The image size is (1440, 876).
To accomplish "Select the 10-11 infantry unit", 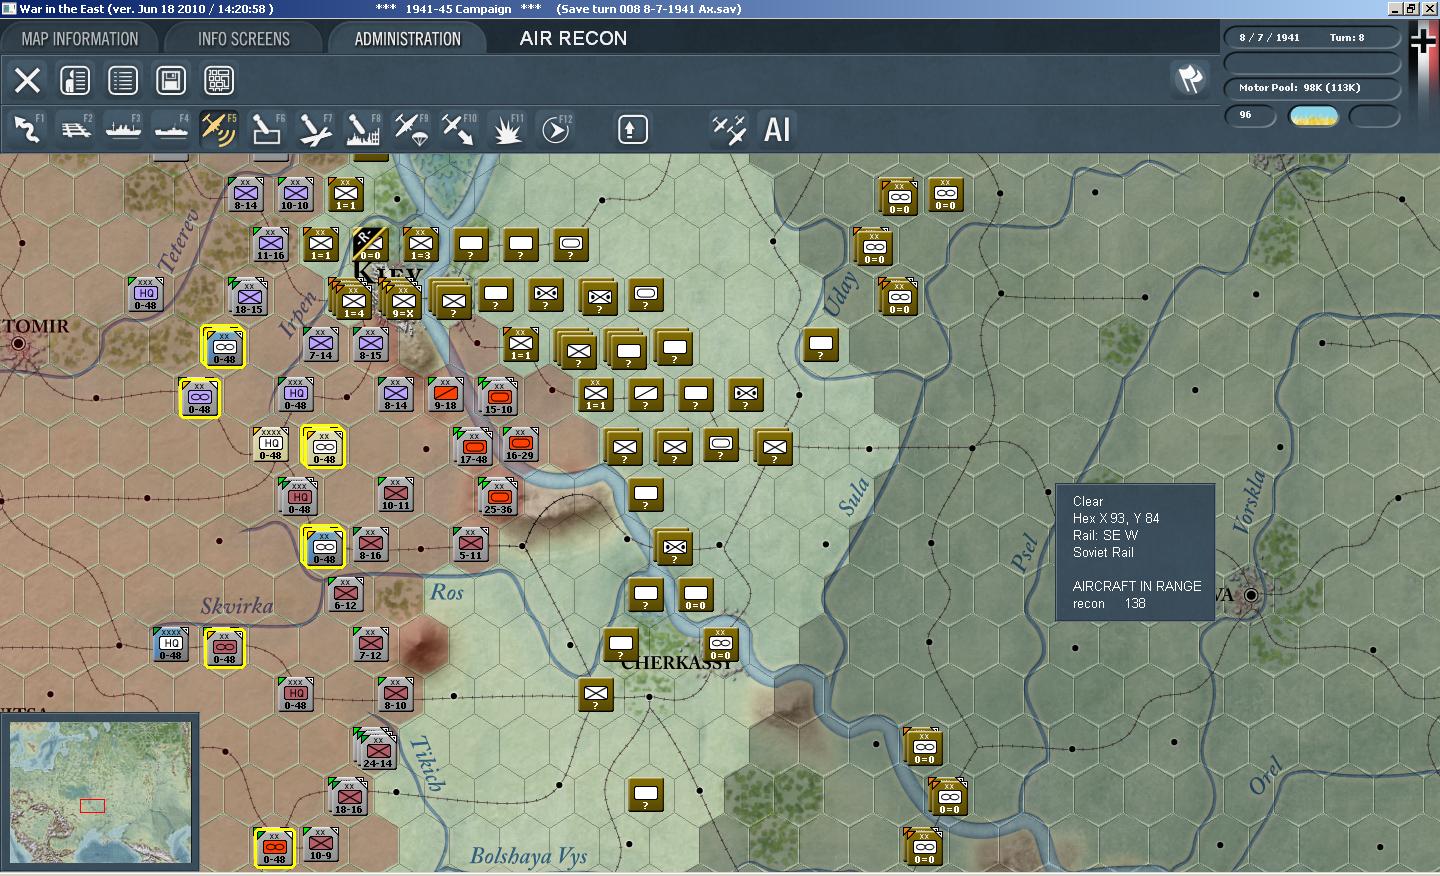I will (x=395, y=494).
